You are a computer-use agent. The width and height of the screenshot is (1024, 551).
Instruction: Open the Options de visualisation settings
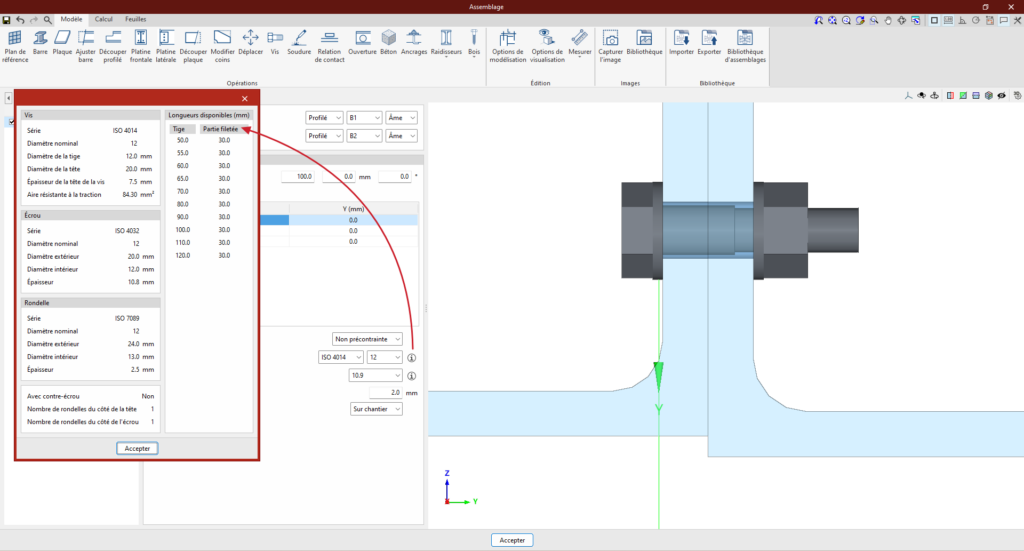[547, 46]
